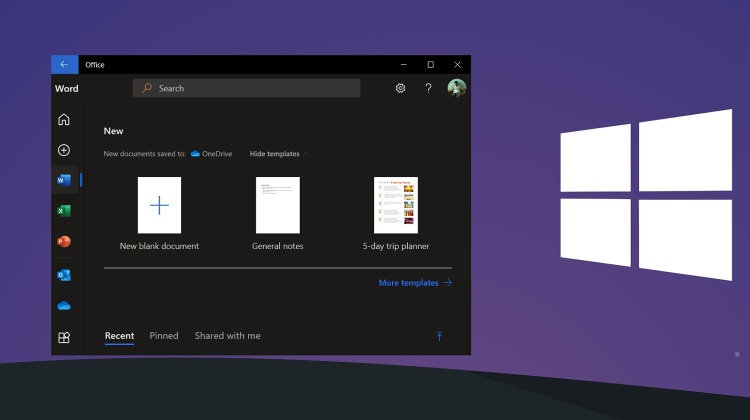Open OneDrive cloud icon in sidebar
750x420 pixels.
pos(64,306)
